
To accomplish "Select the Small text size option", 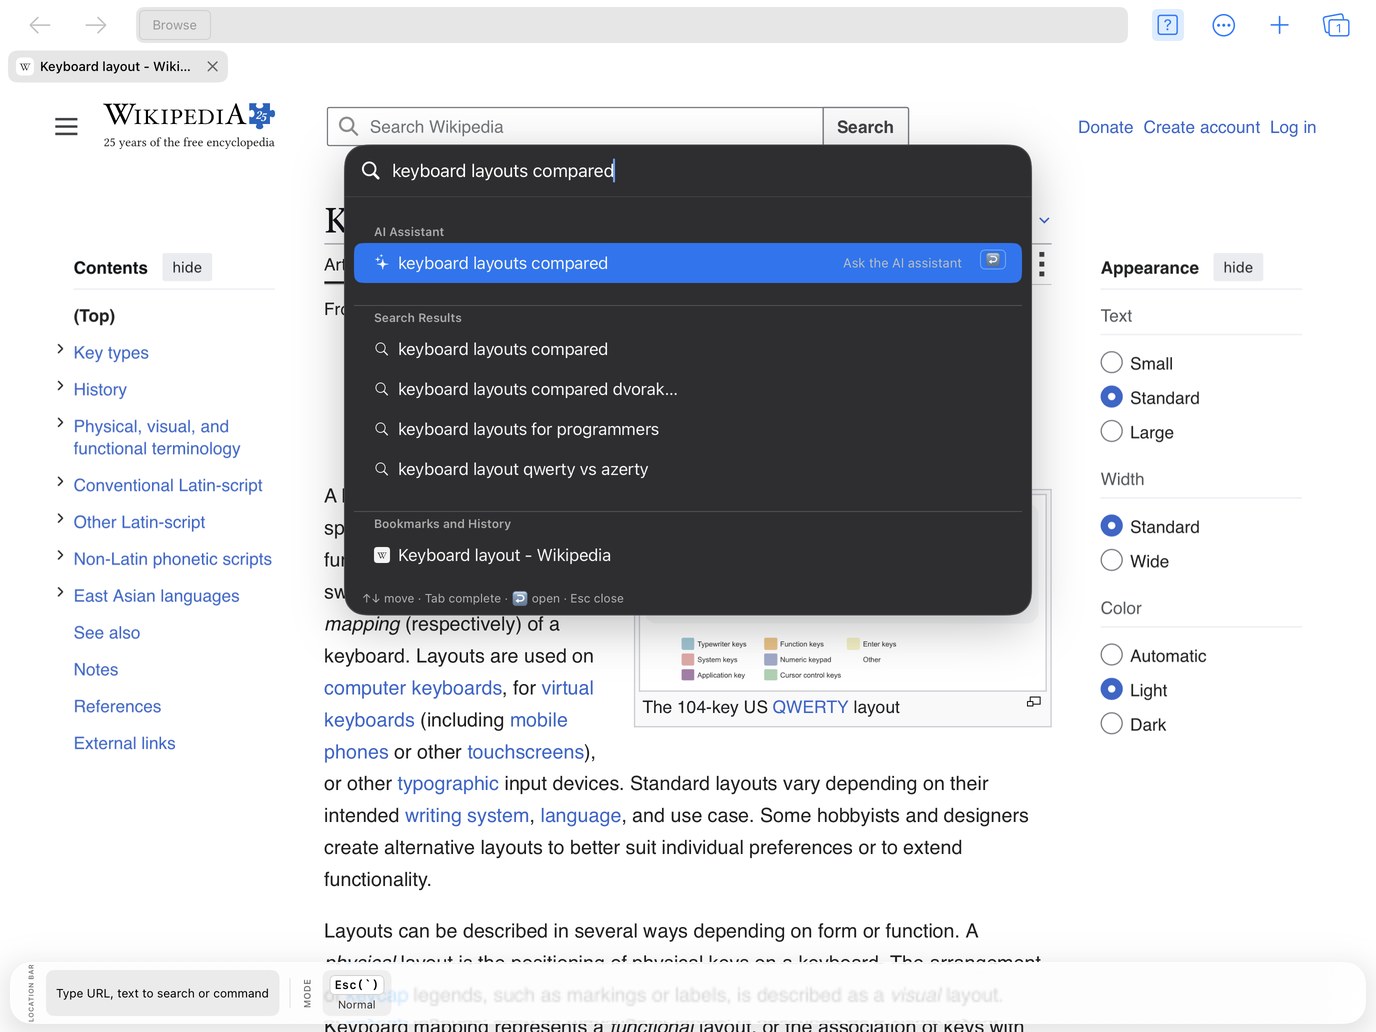I will [1111, 363].
